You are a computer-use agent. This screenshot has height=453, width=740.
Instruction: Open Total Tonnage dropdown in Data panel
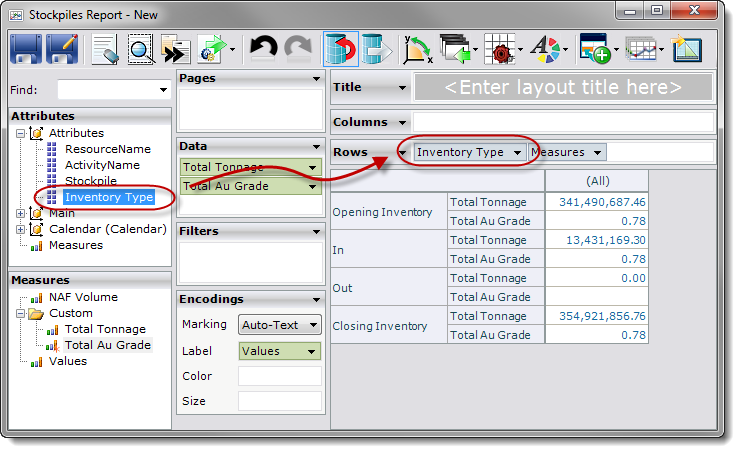pyautogui.click(x=312, y=168)
